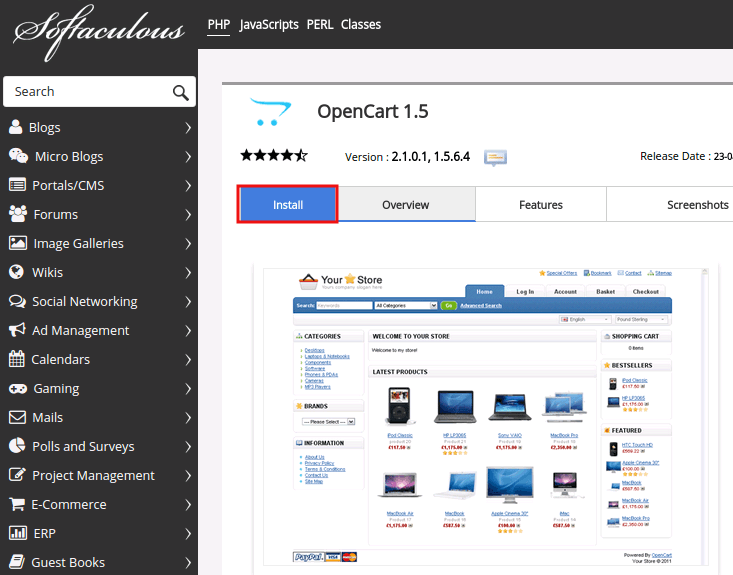733x575 pixels.
Task: Expand the Social Networking category arrow
Action: (x=188, y=302)
